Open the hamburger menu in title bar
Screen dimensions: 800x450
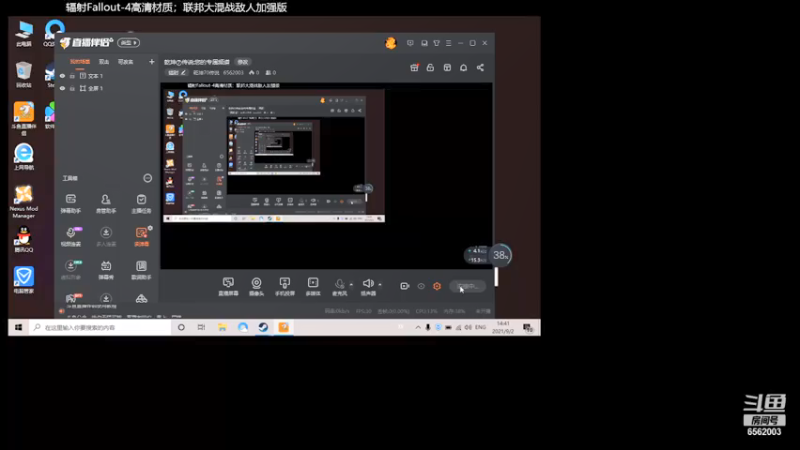[448, 43]
